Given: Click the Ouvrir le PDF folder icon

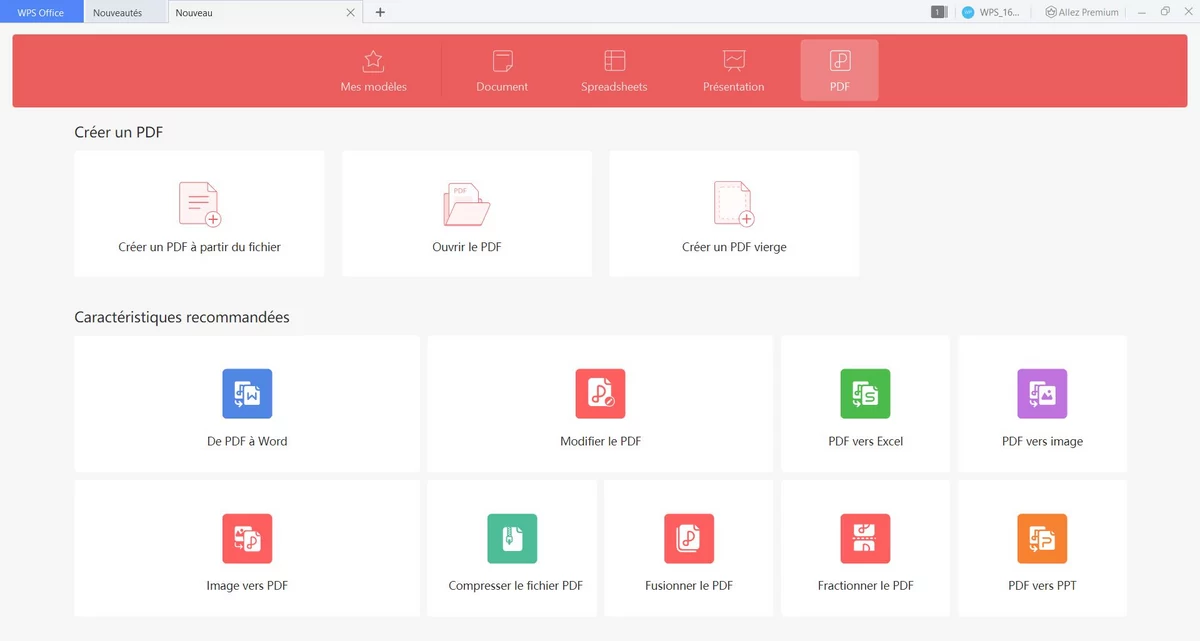Looking at the screenshot, I should [x=466, y=204].
